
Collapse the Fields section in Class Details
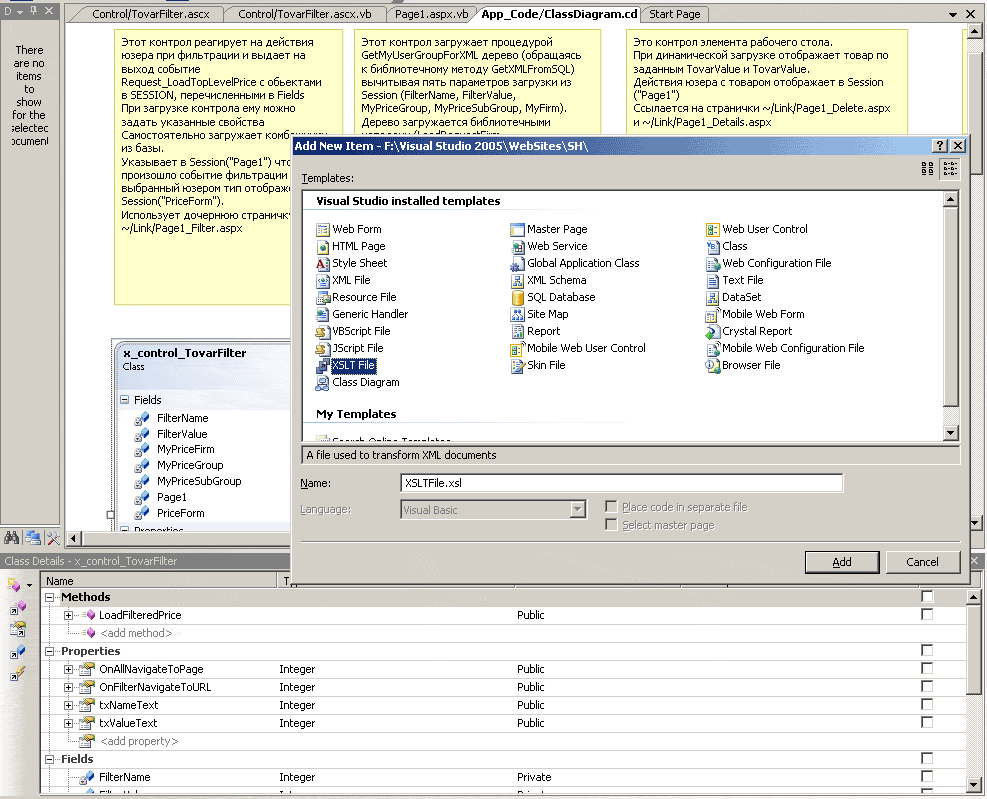(x=50, y=759)
